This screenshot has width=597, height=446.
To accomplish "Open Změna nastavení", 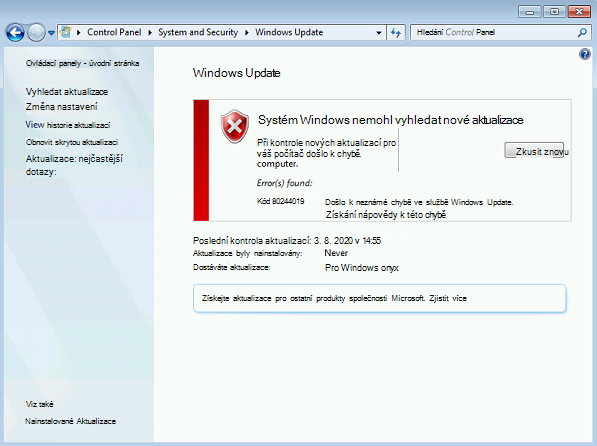I will point(61,107).
